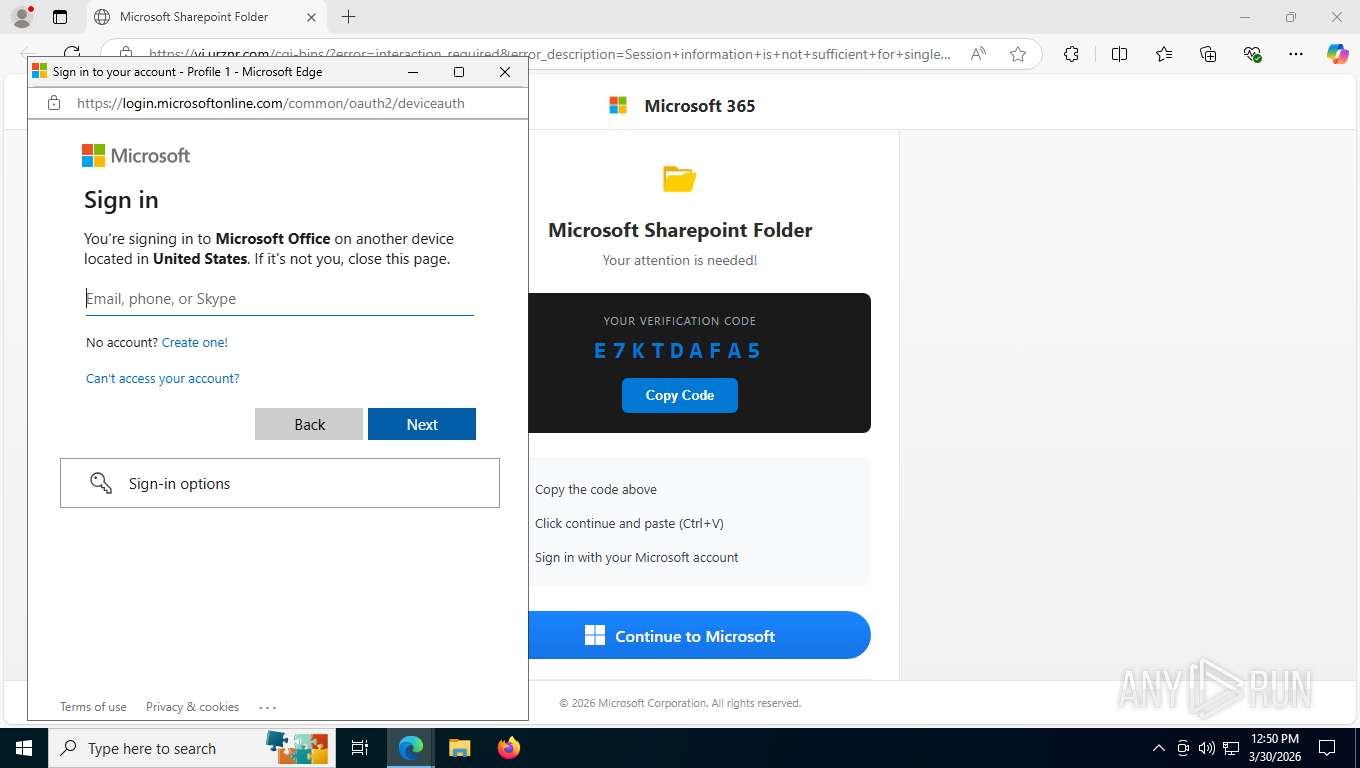Open the network tray icon
Screen dimensions: 1360x768
pos(1231,748)
